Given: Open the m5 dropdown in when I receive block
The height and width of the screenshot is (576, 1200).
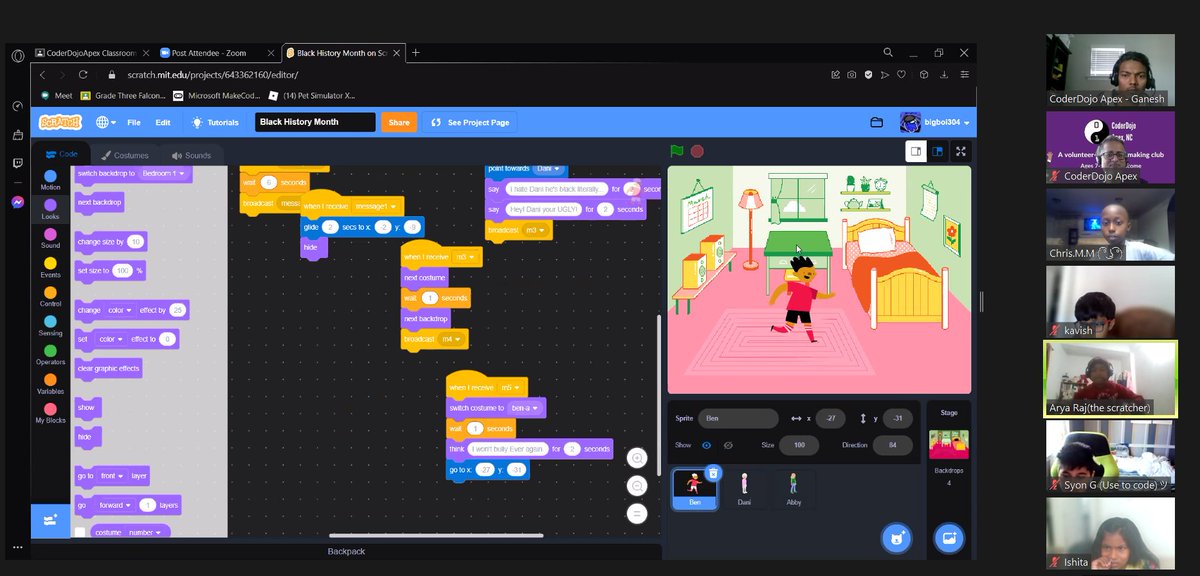Looking at the screenshot, I should click(511, 387).
